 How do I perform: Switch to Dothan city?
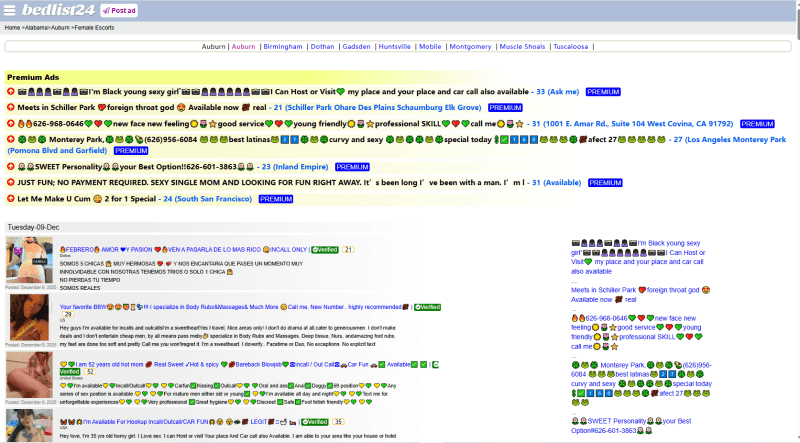click(x=322, y=46)
